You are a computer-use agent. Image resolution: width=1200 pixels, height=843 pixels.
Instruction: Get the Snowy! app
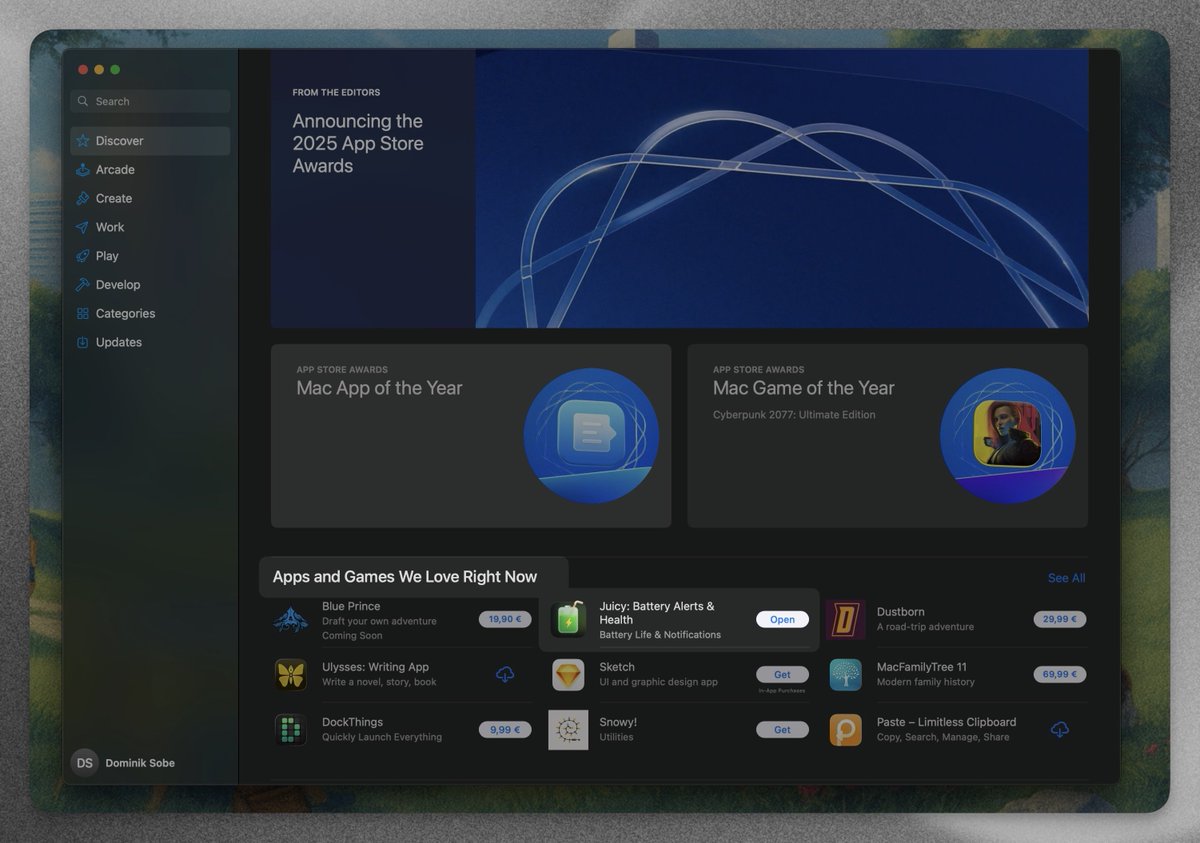tap(782, 730)
